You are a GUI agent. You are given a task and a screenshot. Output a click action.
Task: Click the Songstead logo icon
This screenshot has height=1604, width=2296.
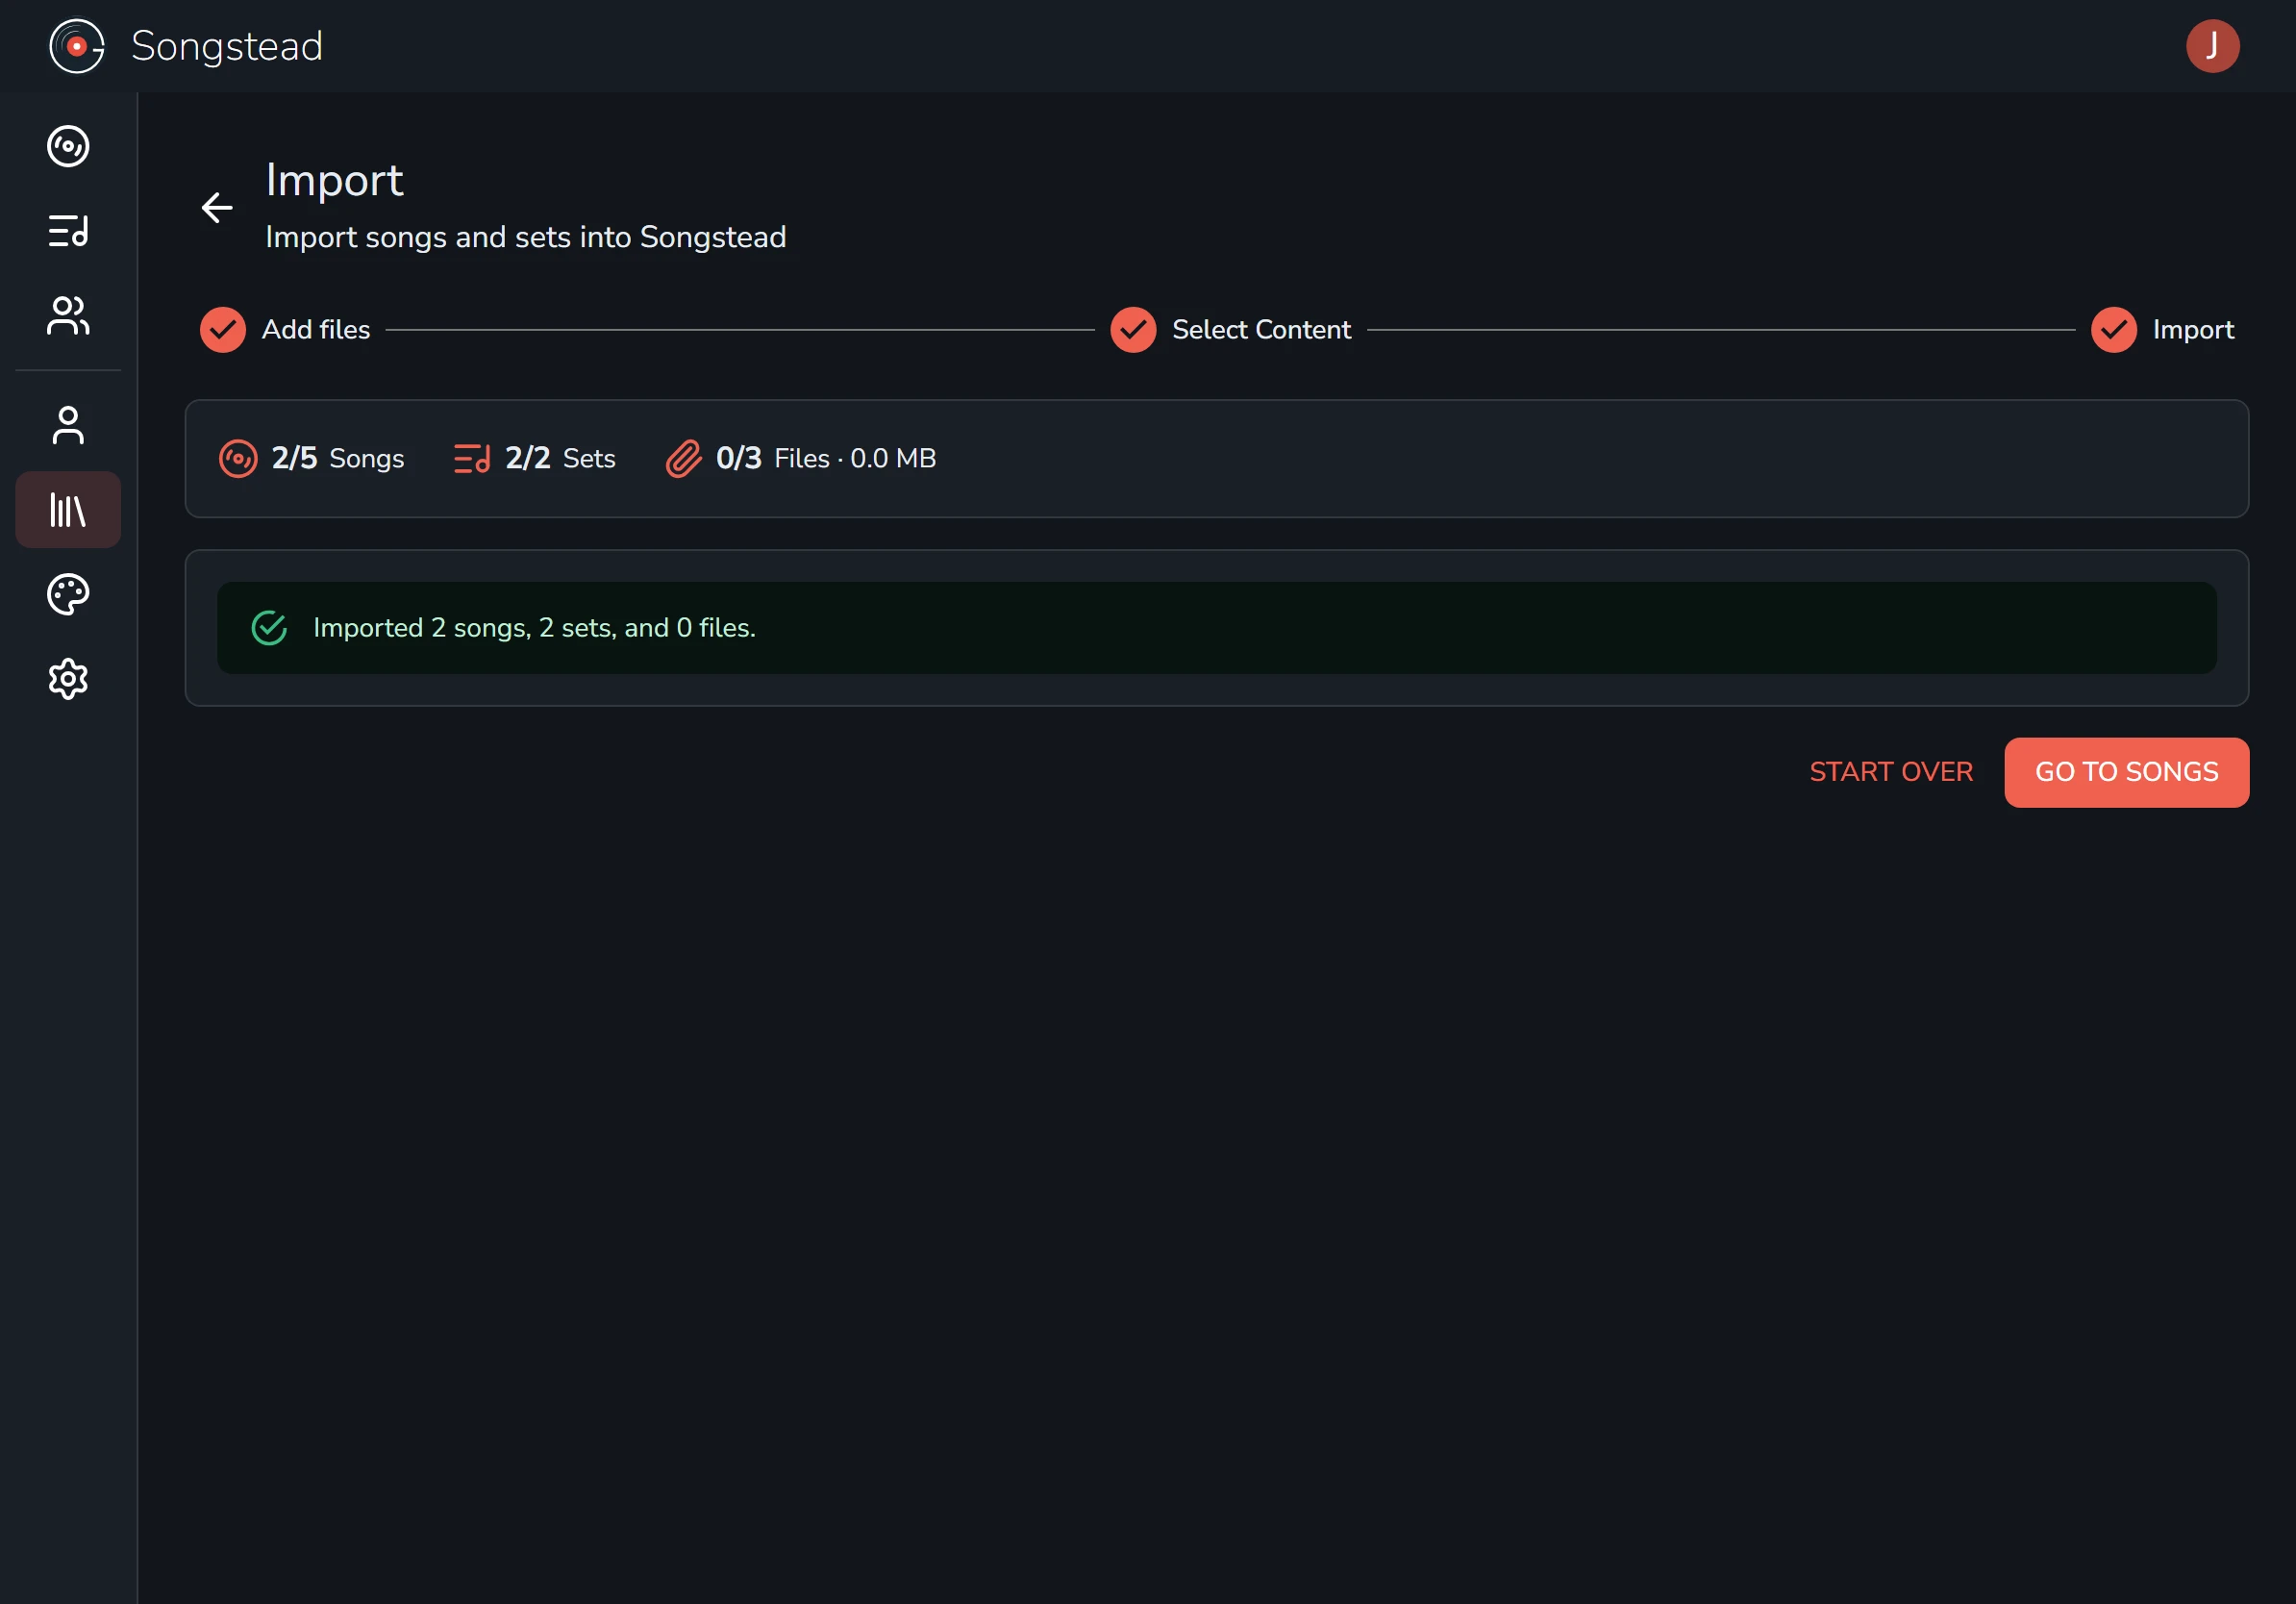click(76, 46)
